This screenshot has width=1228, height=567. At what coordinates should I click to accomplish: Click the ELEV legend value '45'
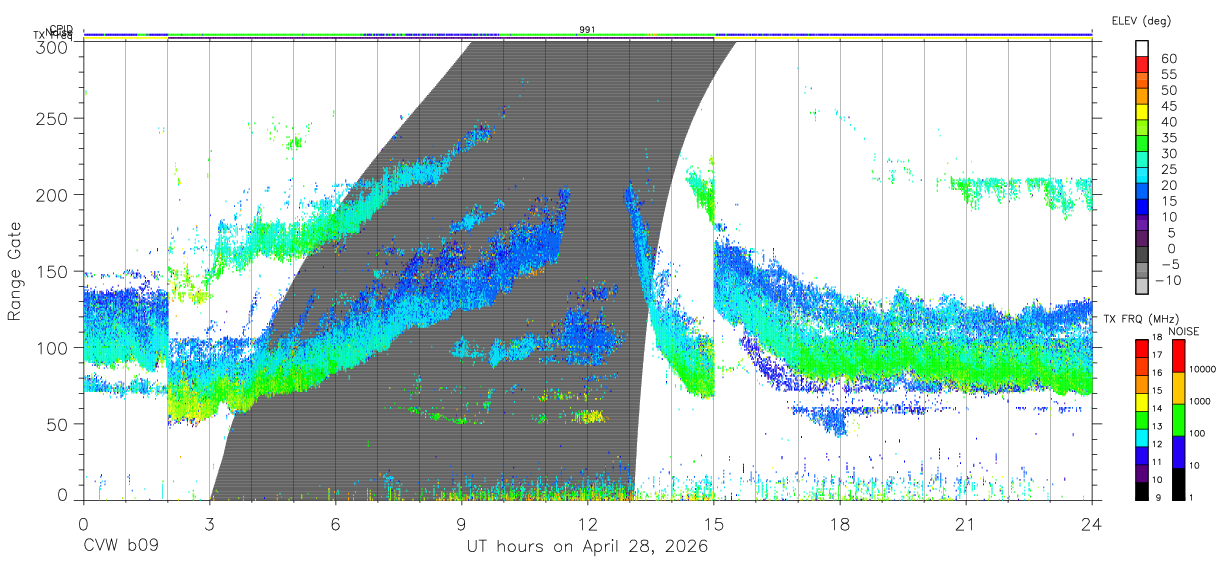pyautogui.click(x=1168, y=106)
